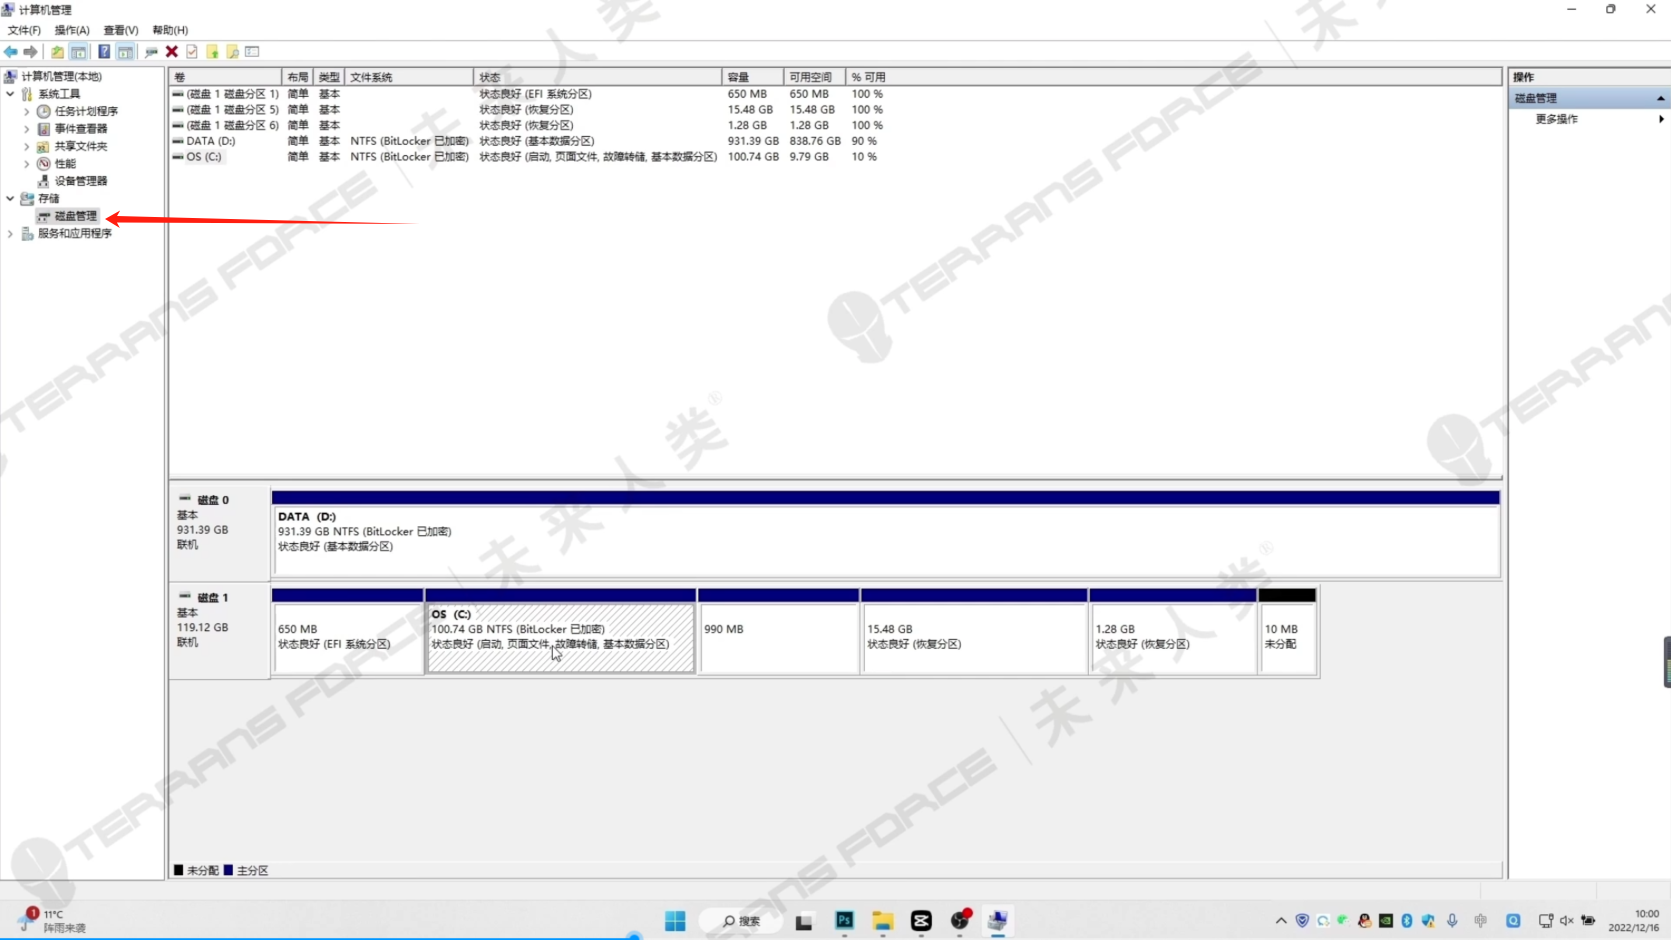The width and height of the screenshot is (1671, 940).
Task: Sort by the 可用空间 column header
Action: pyautogui.click(x=814, y=77)
